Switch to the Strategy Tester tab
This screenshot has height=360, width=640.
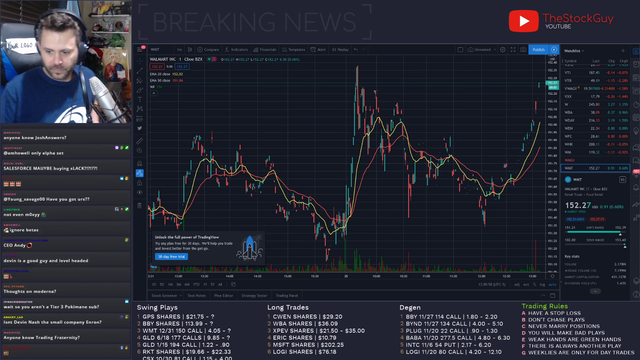click(254, 296)
